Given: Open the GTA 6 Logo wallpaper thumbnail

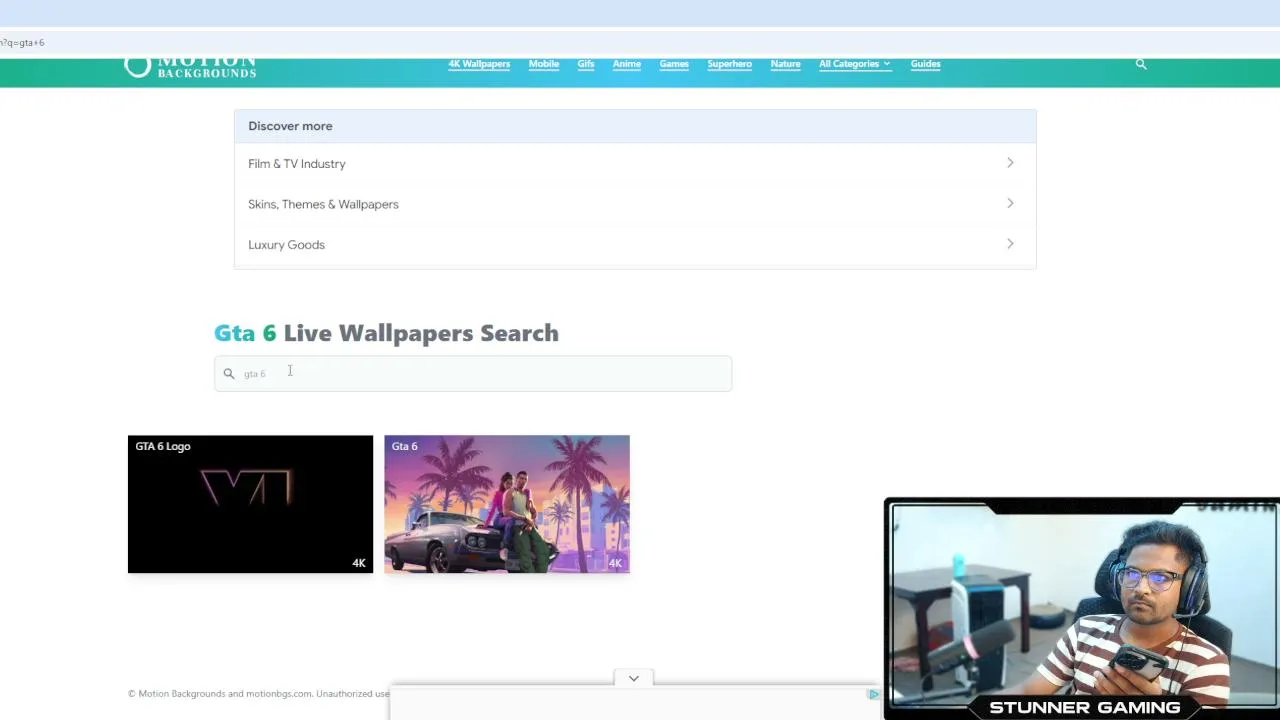Looking at the screenshot, I should pos(250,504).
